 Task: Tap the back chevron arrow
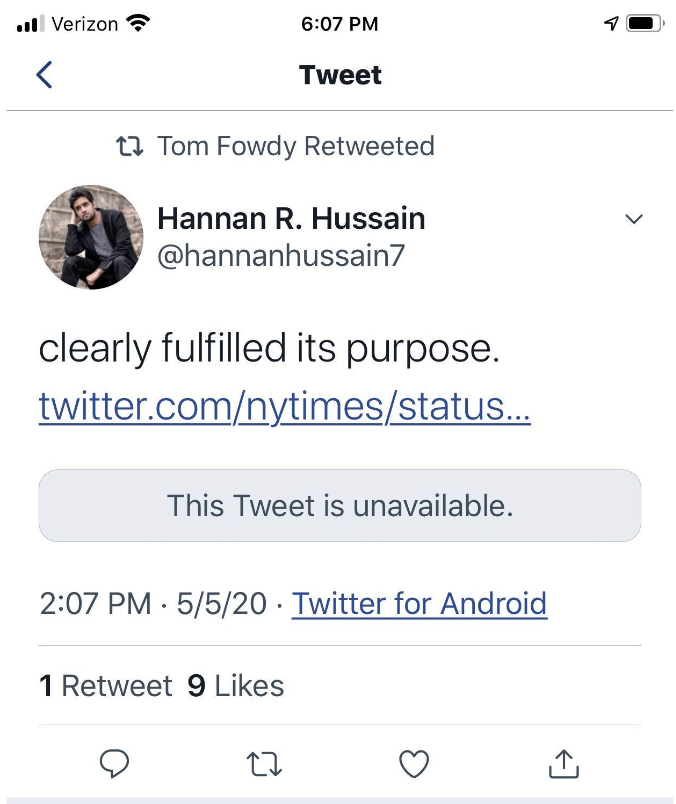(44, 75)
